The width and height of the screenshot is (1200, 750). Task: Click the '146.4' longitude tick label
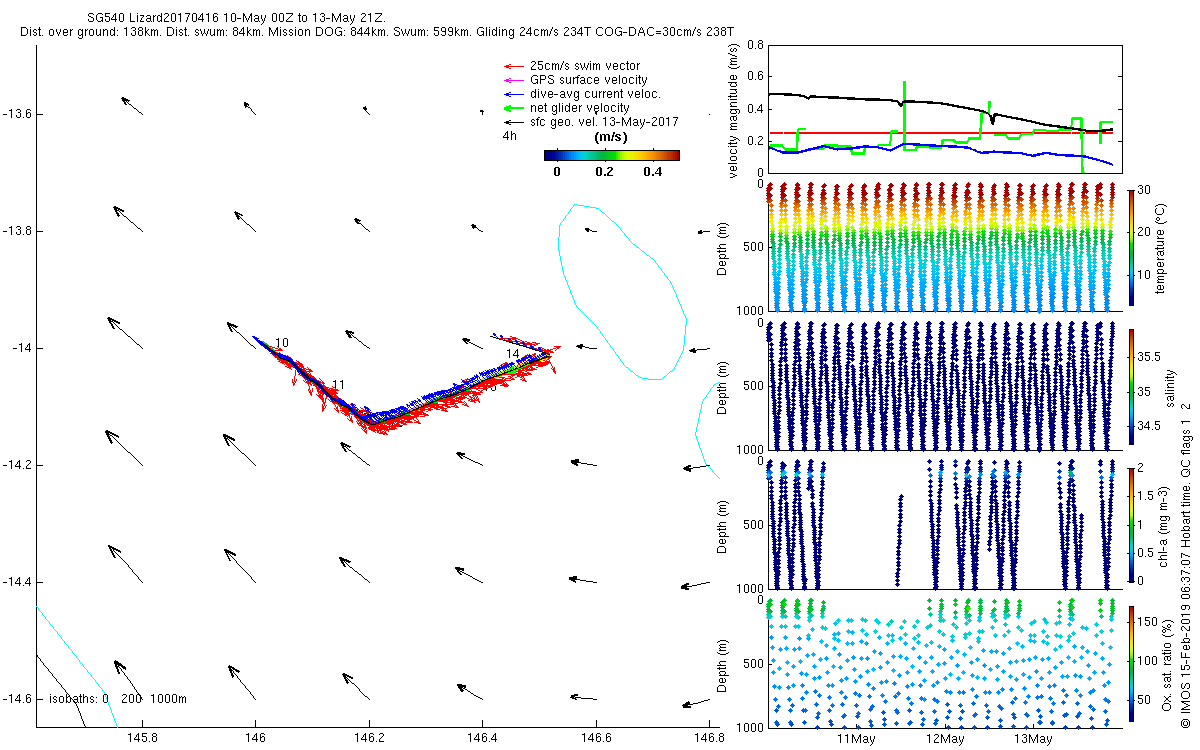pos(482,738)
